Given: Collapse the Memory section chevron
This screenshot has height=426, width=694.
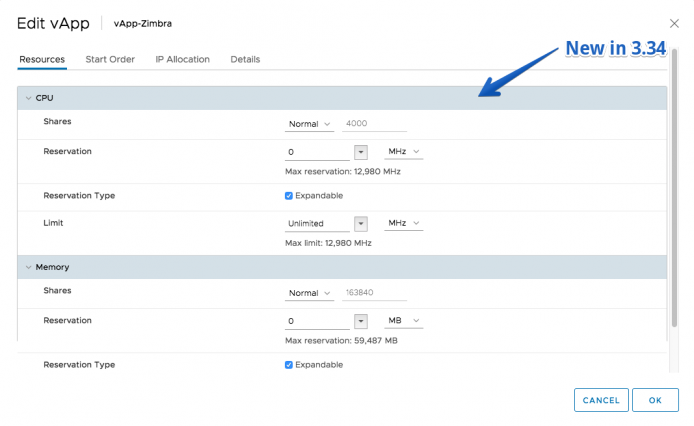Looking at the screenshot, I should (28, 267).
